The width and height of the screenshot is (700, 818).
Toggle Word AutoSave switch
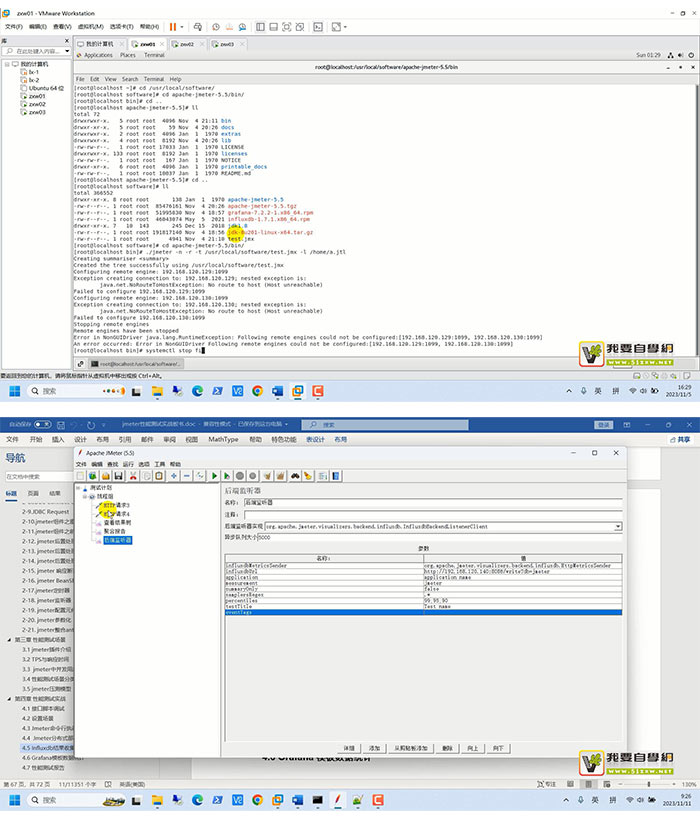click(42, 425)
